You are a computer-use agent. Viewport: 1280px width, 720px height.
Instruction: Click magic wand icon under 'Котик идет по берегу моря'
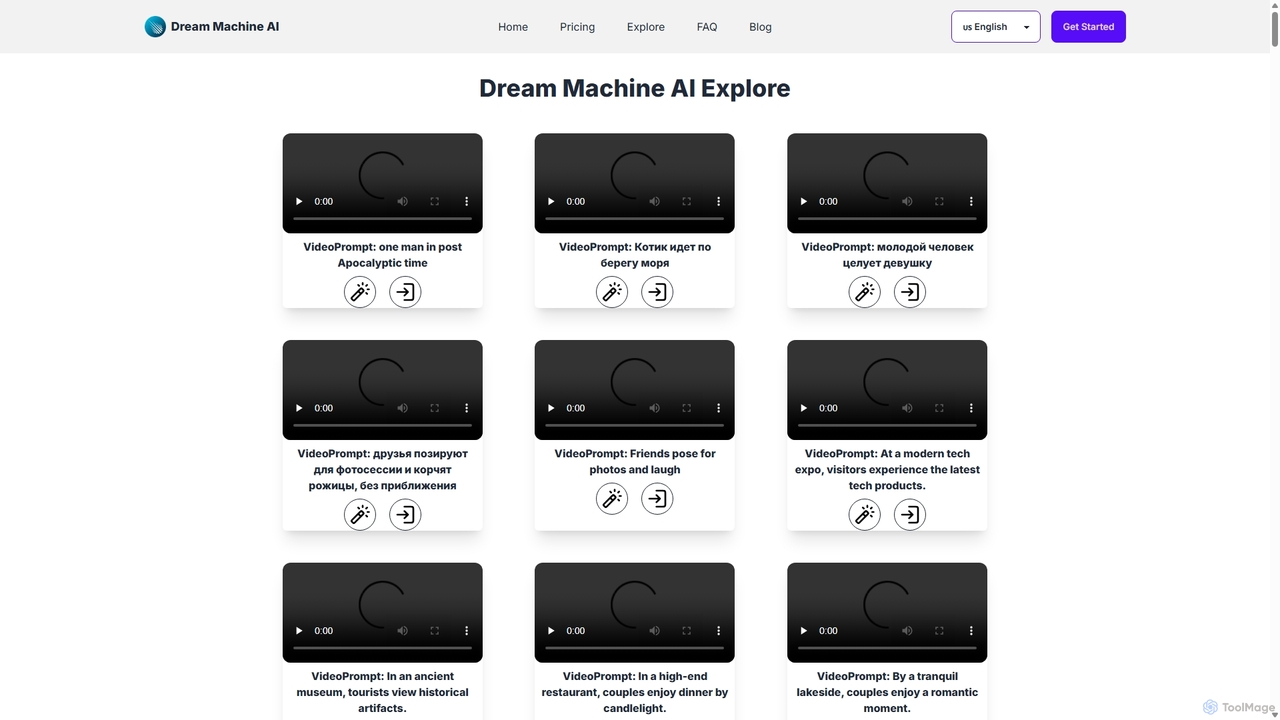[612, 292]
